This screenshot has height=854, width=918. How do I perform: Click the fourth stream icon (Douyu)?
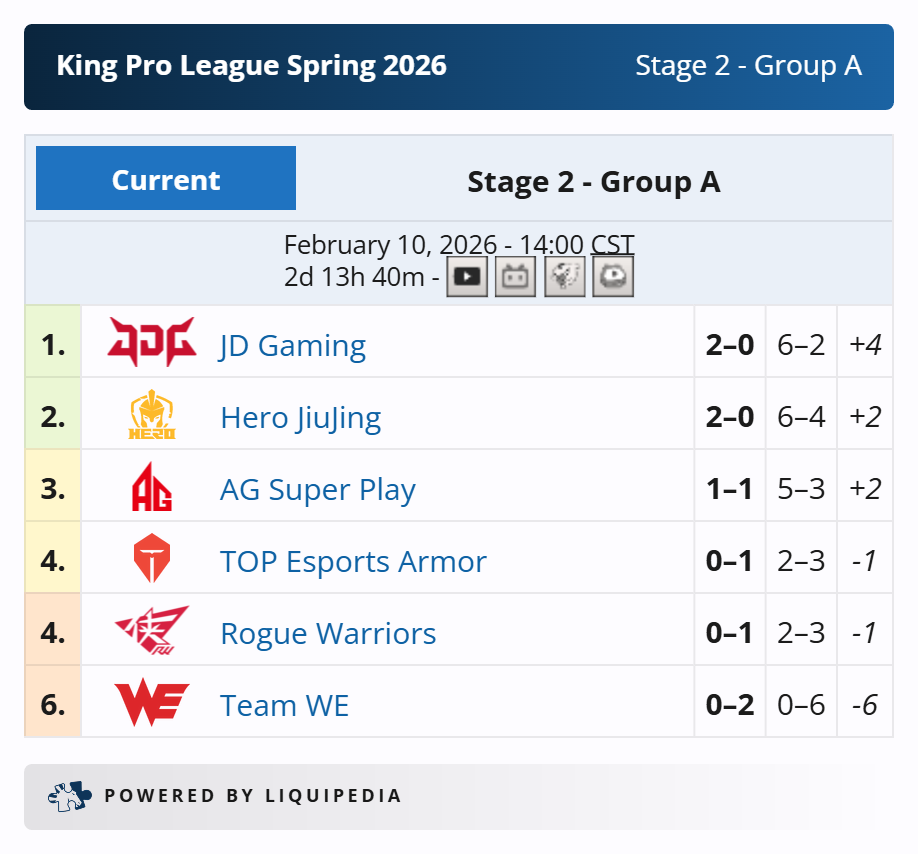coord(613,276)
